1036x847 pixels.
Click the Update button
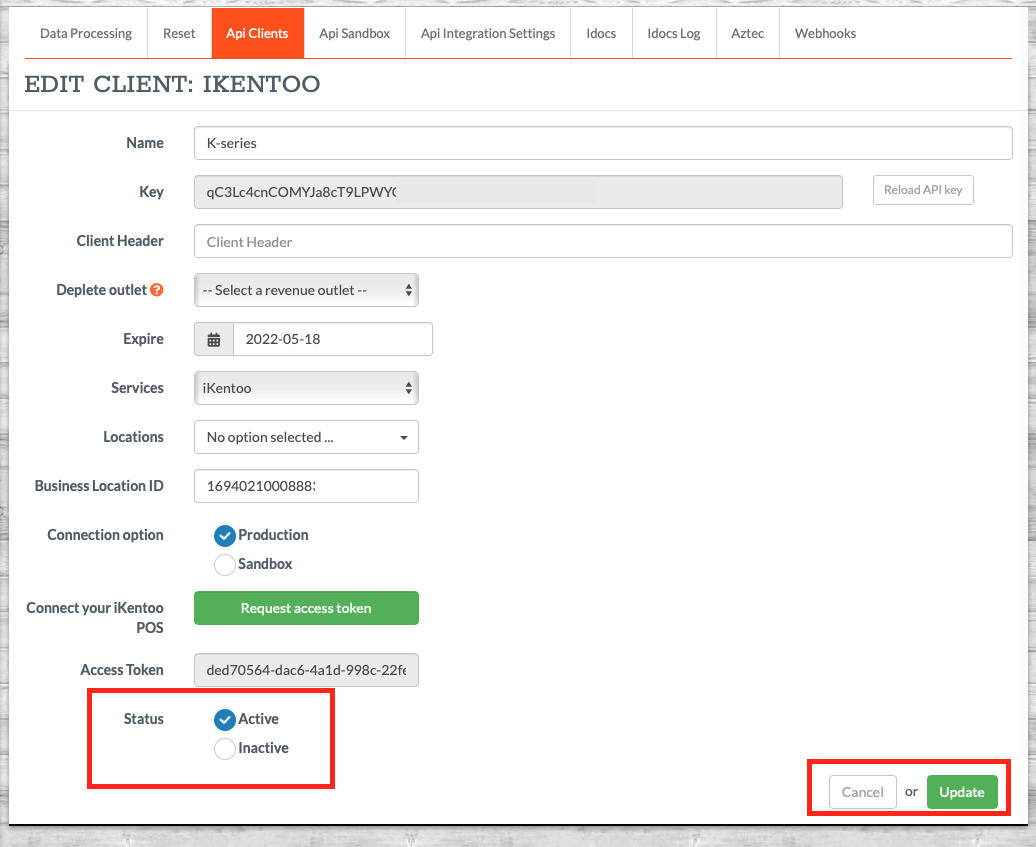point(962,792)
